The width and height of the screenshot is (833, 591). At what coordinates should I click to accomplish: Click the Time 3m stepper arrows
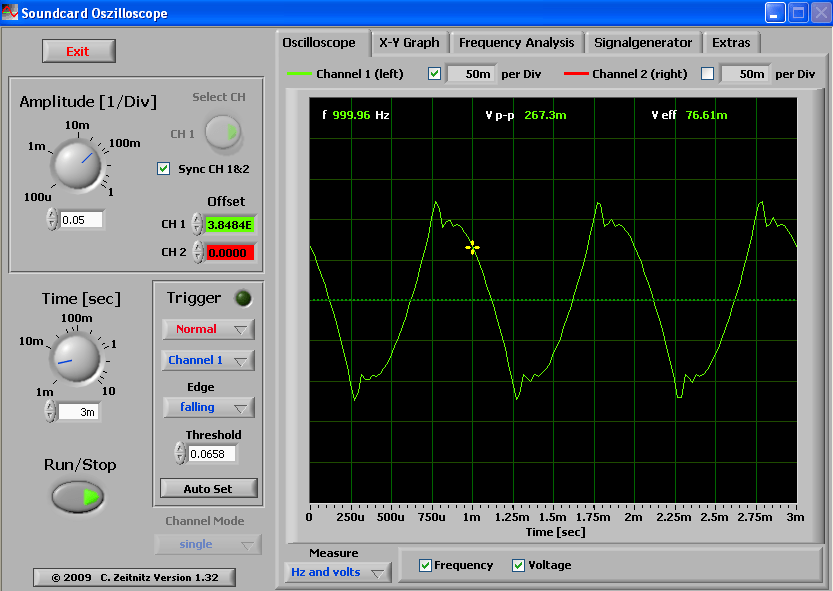click(50, 411)
